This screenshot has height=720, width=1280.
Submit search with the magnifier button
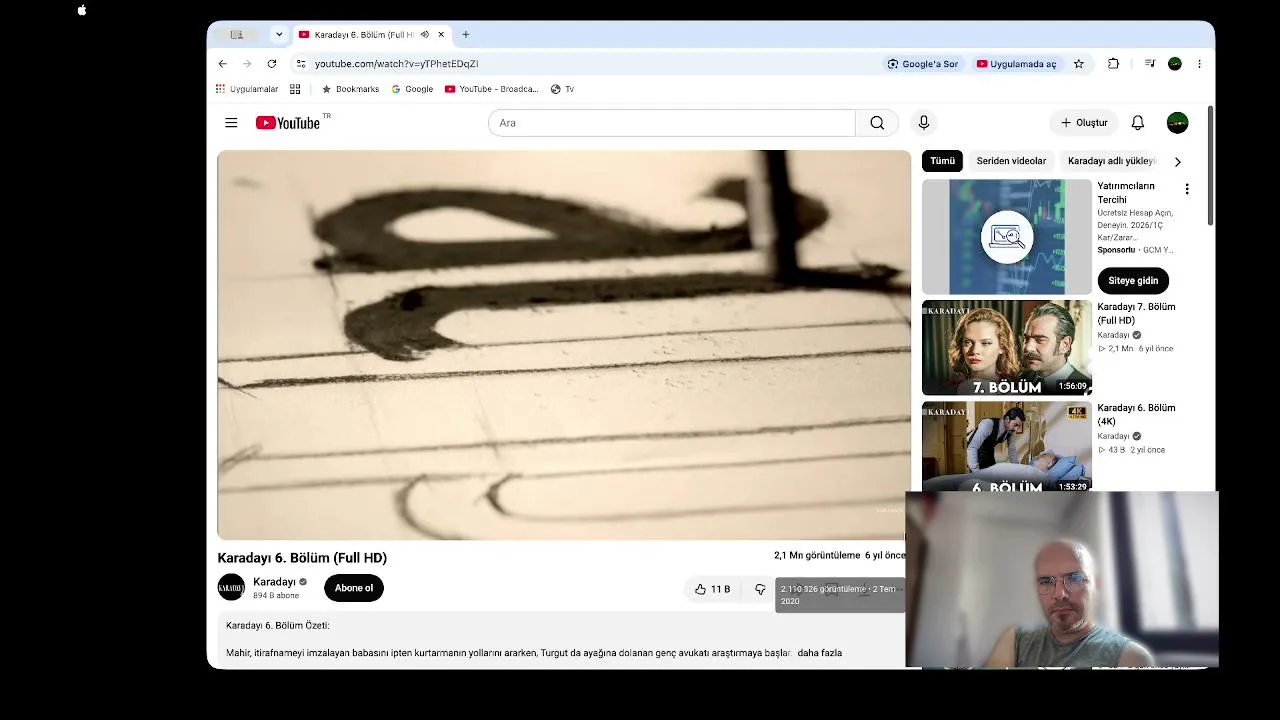click(x=877, y=123)
